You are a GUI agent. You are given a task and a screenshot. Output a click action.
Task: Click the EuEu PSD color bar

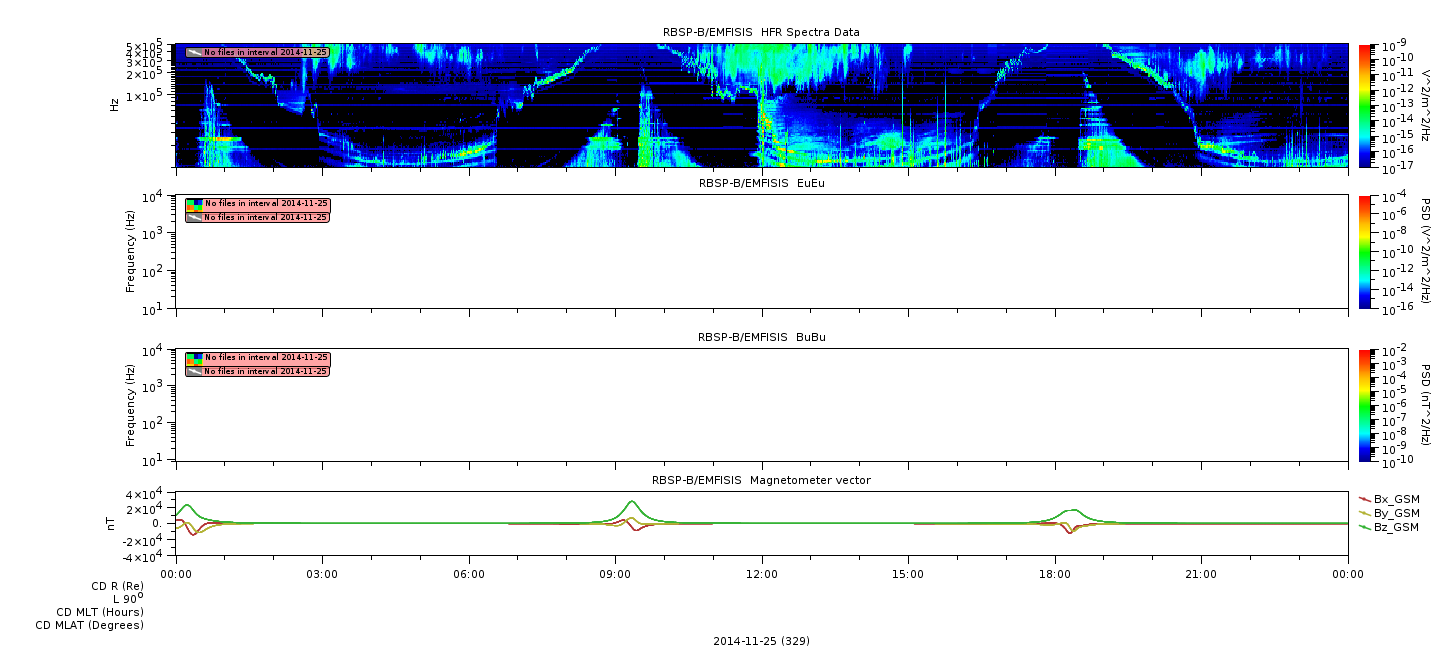pos(1365,252)
